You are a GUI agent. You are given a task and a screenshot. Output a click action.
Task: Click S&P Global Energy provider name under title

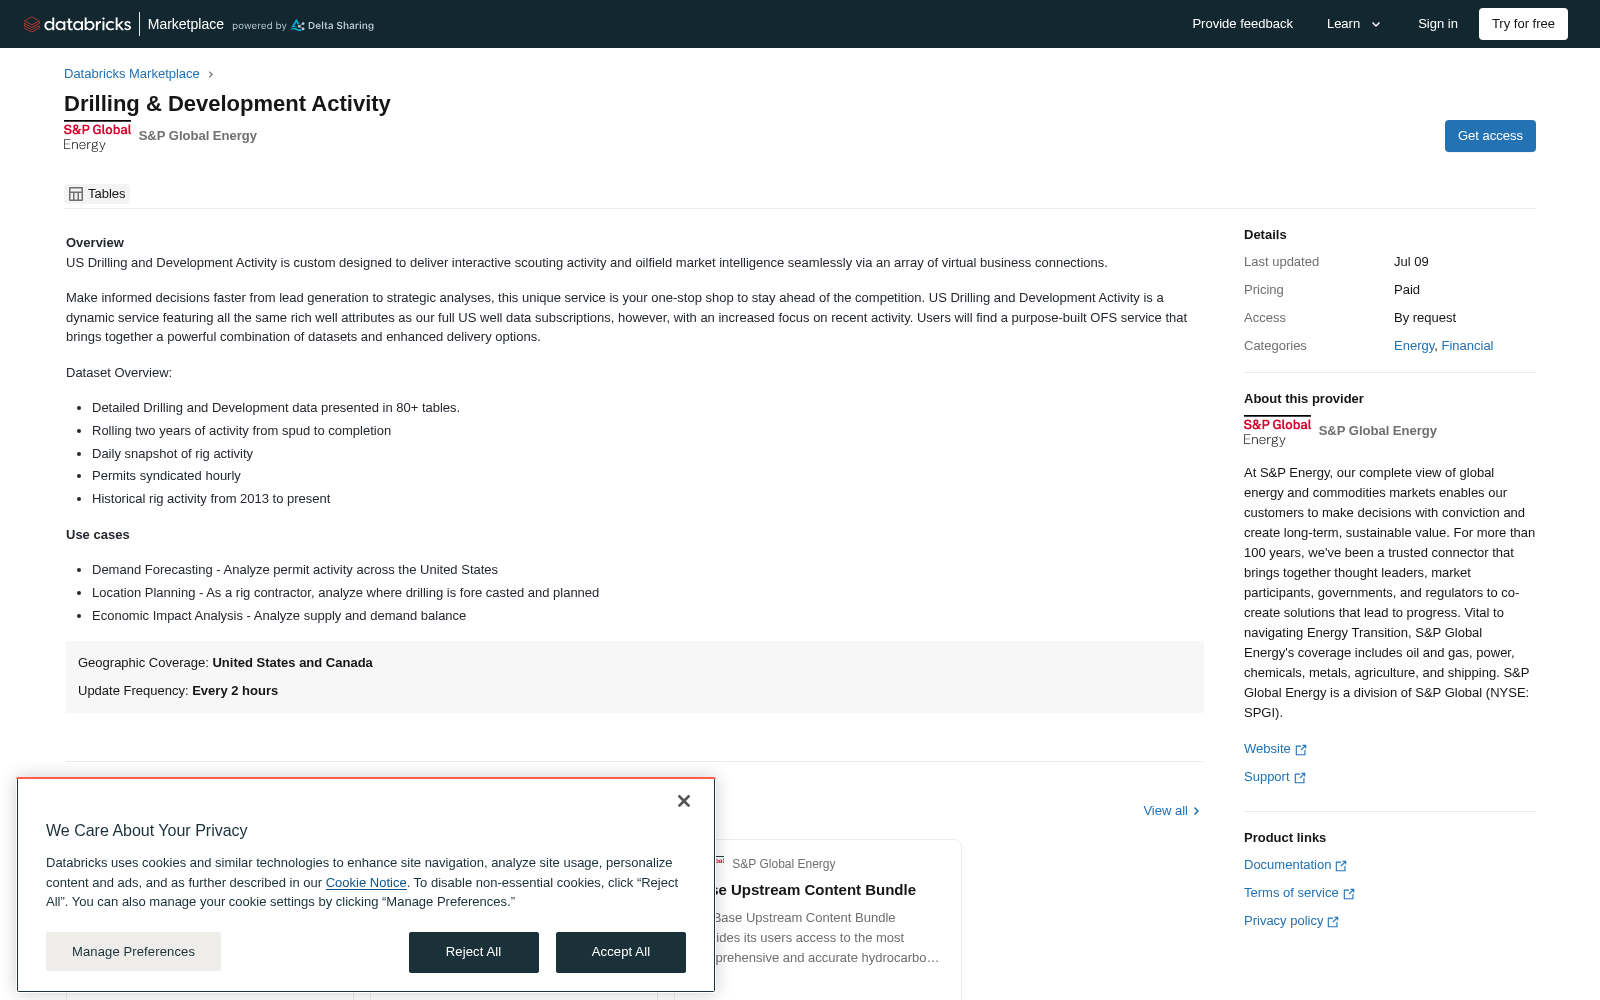pyautogui.click(x=198, y=136)
